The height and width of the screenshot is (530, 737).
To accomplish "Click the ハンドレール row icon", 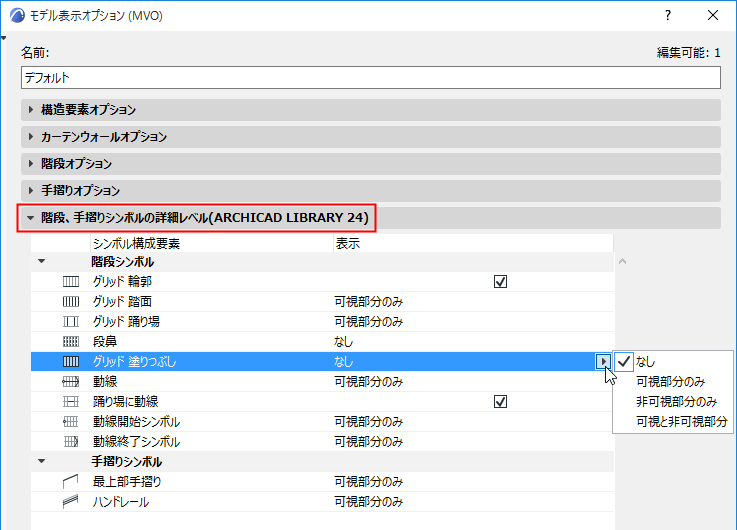I will (71, 502).
